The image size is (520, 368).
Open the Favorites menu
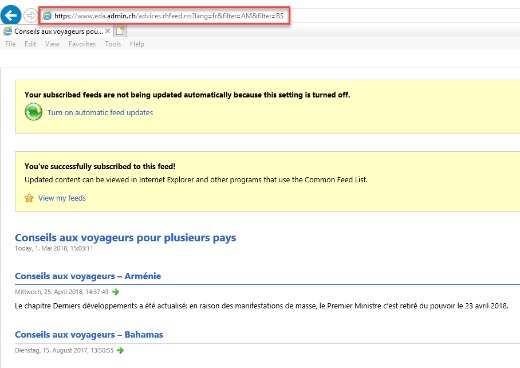[x=82, y=44]
